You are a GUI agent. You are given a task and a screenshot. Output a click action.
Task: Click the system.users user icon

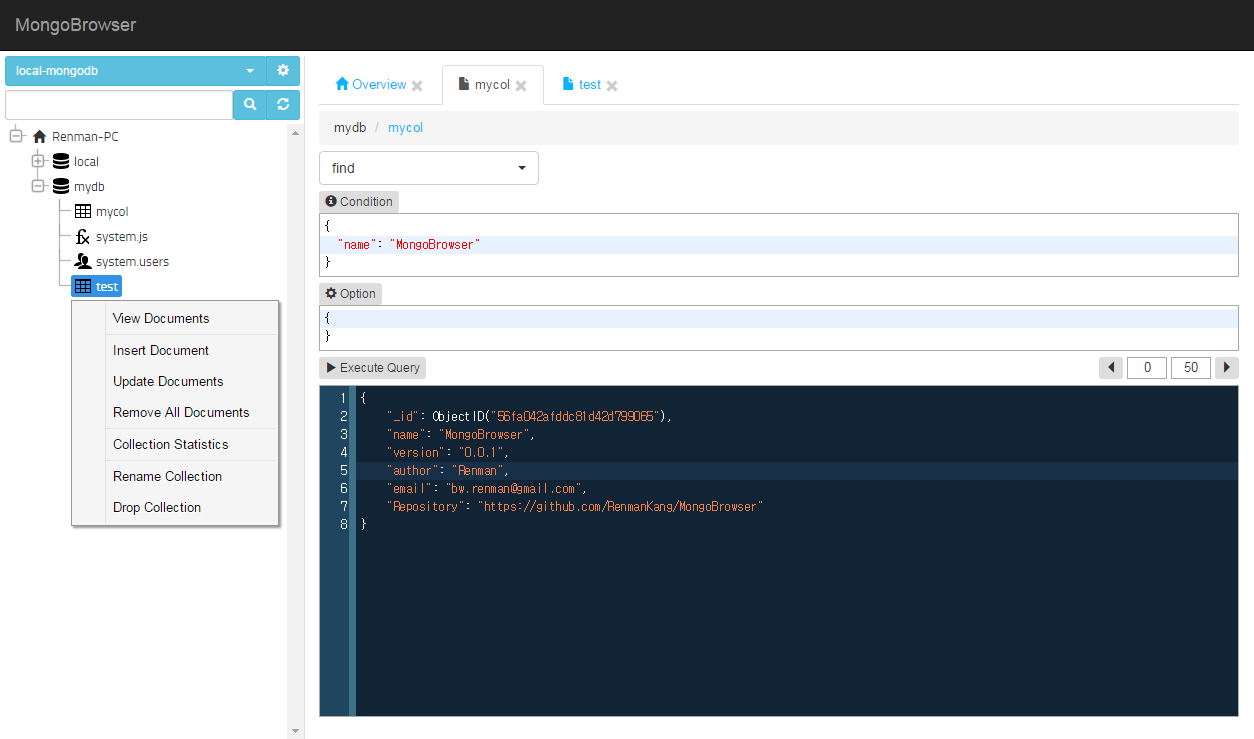(84, 261)
